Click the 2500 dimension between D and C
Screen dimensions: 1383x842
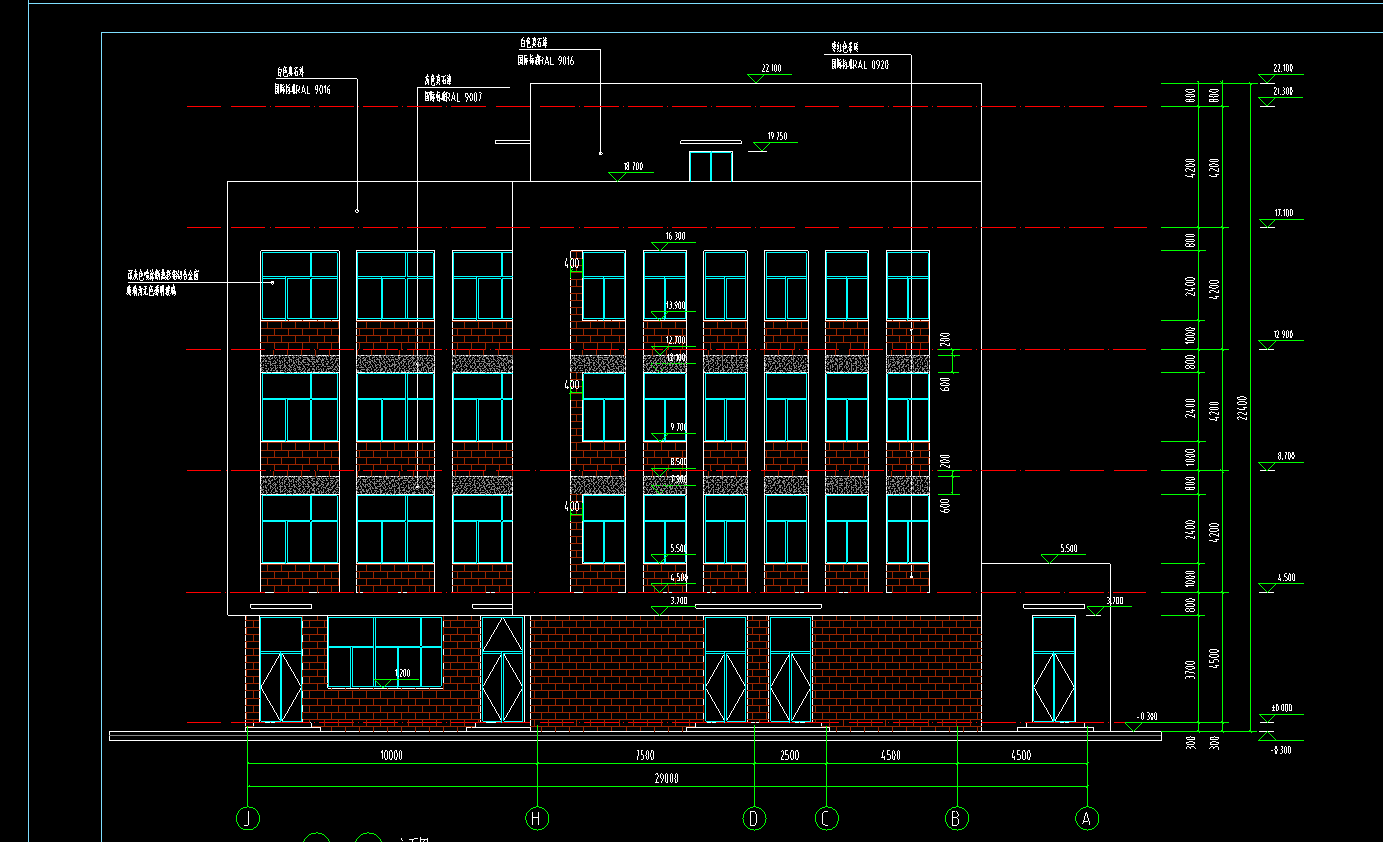click(x=789, y=756)
